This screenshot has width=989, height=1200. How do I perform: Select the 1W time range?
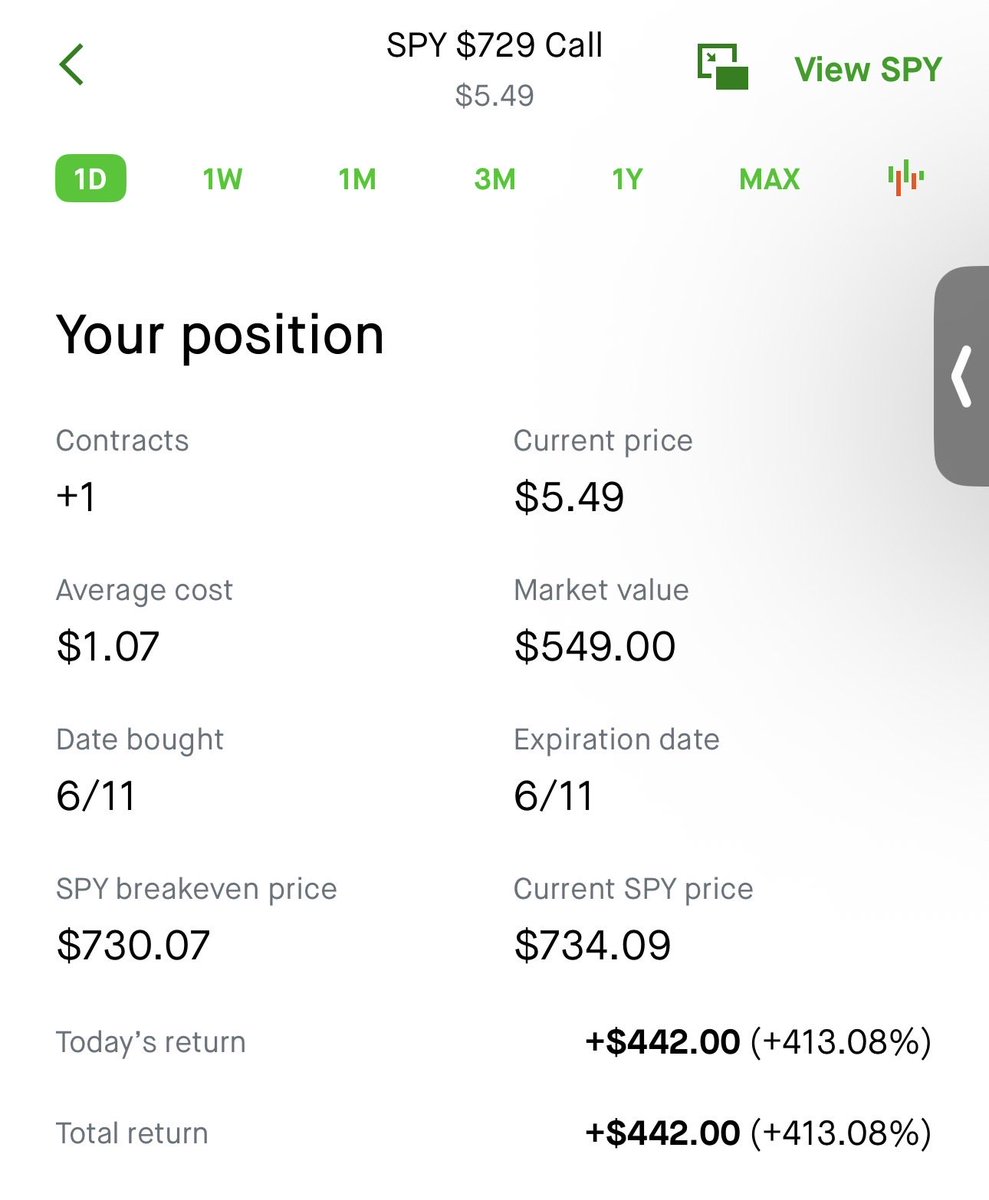223,180
